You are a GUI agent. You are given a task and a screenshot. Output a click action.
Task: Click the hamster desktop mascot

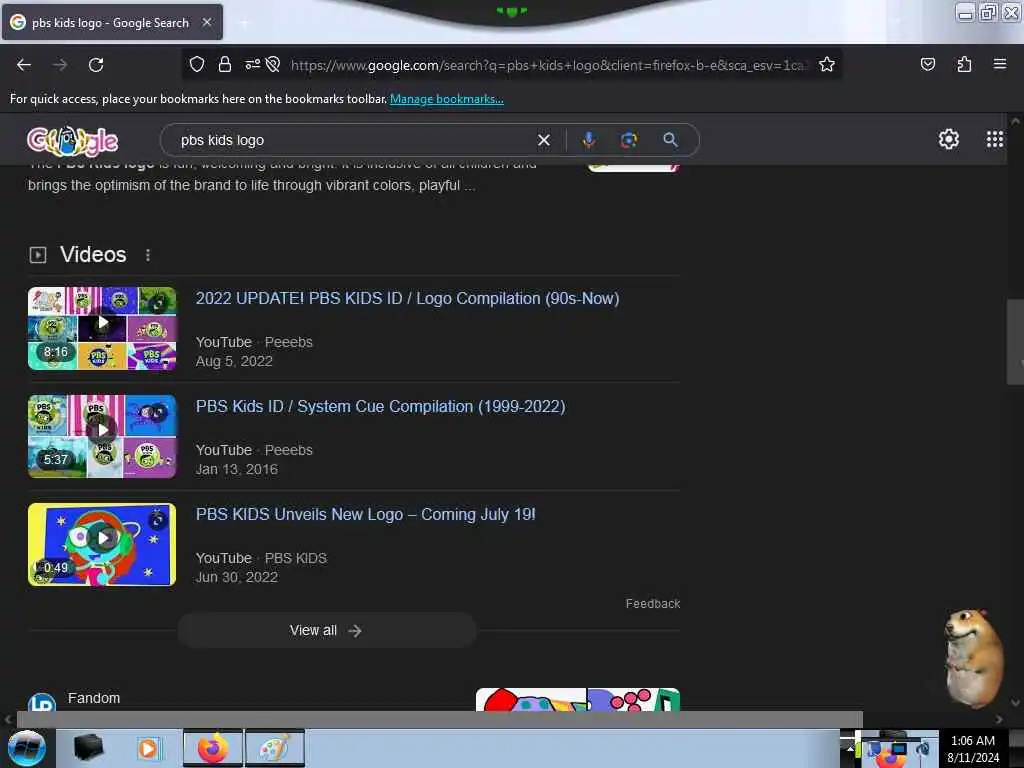(974, 658)
